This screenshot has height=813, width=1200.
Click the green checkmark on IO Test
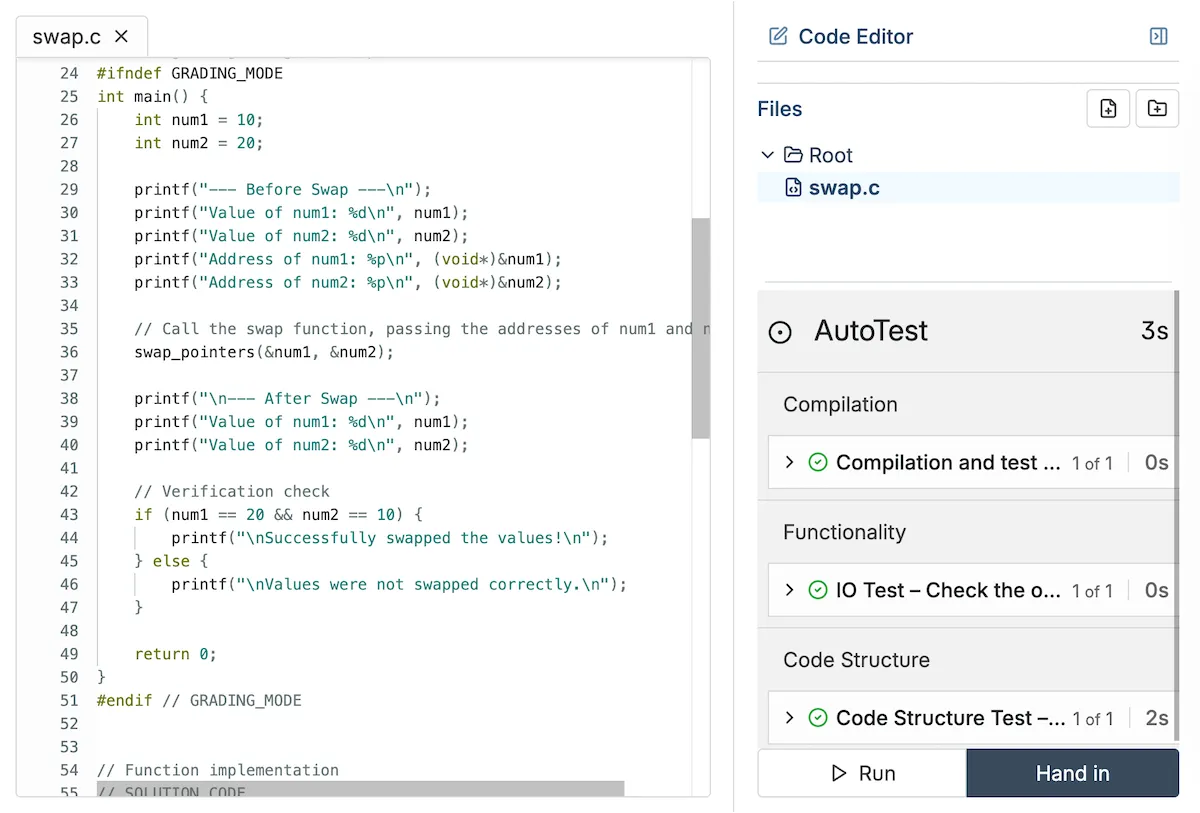[x=818, y=590]
